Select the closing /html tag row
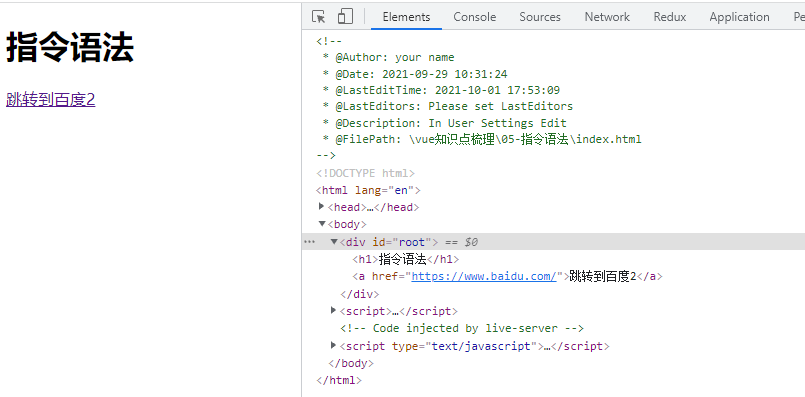This screenshot has height=397, width=805. [x=339, y=381]
